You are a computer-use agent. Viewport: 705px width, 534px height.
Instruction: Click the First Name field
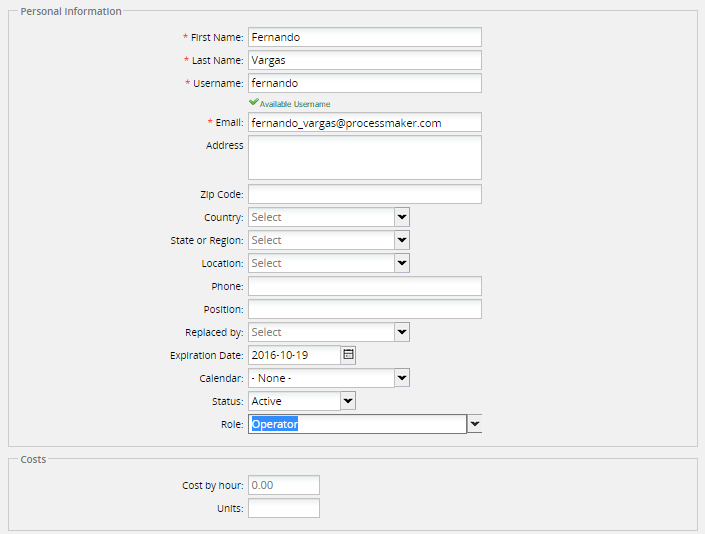(364, 37)
